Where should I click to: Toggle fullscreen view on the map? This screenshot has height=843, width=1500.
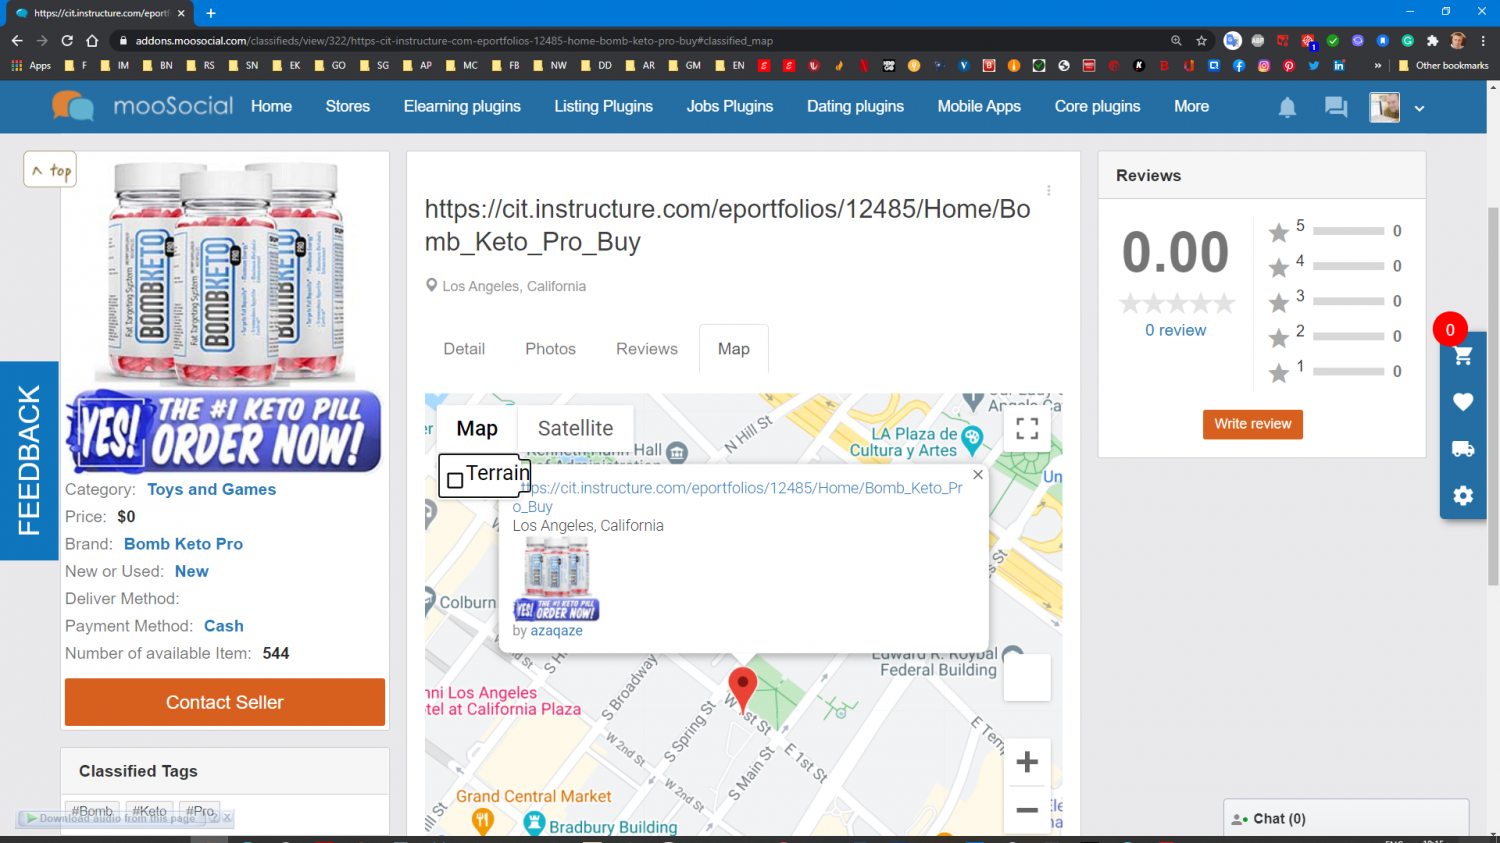click(x=1026, y=429)
